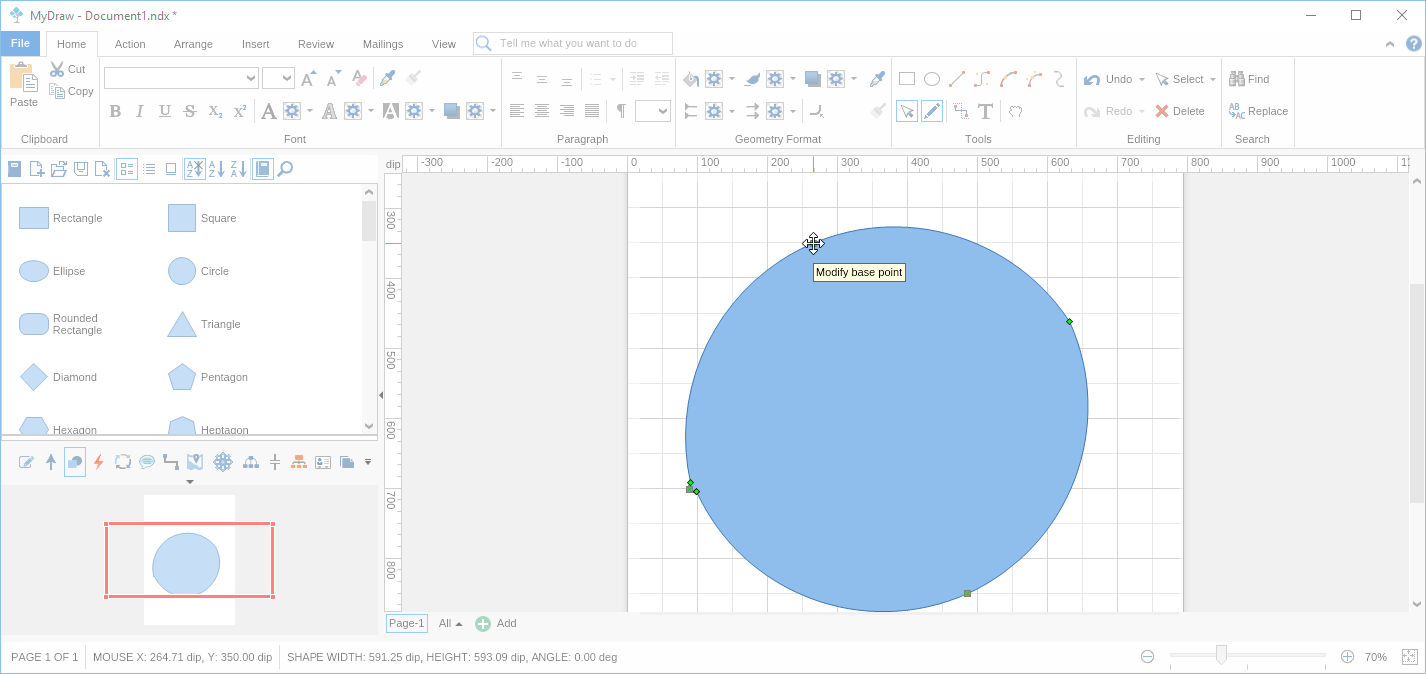
Task: Click the zoom in plus button
Action: click(x=1347, y=657)
